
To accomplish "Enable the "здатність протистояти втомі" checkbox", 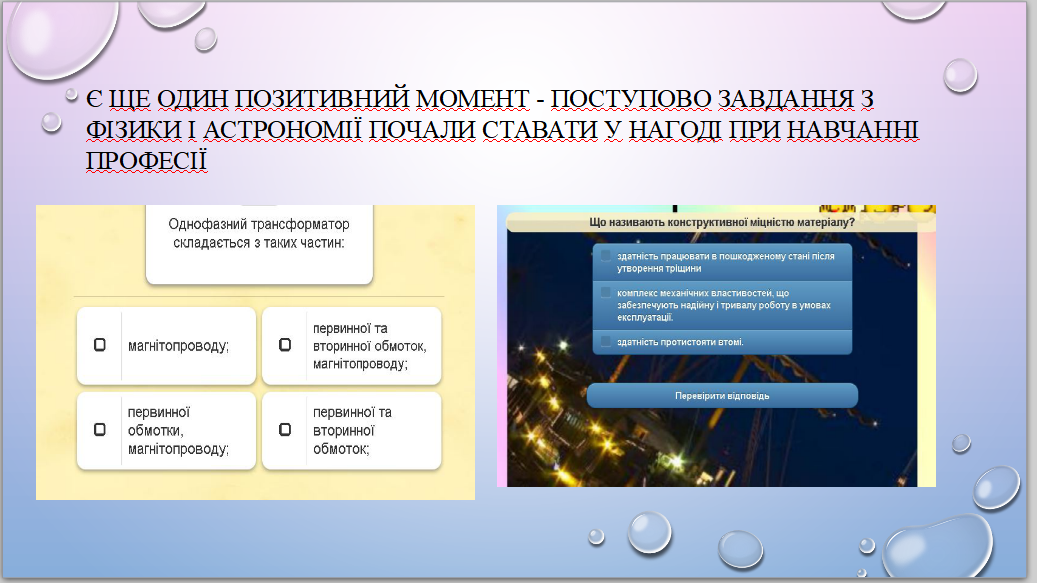I will pyautogui.click(x=605, y=342).
